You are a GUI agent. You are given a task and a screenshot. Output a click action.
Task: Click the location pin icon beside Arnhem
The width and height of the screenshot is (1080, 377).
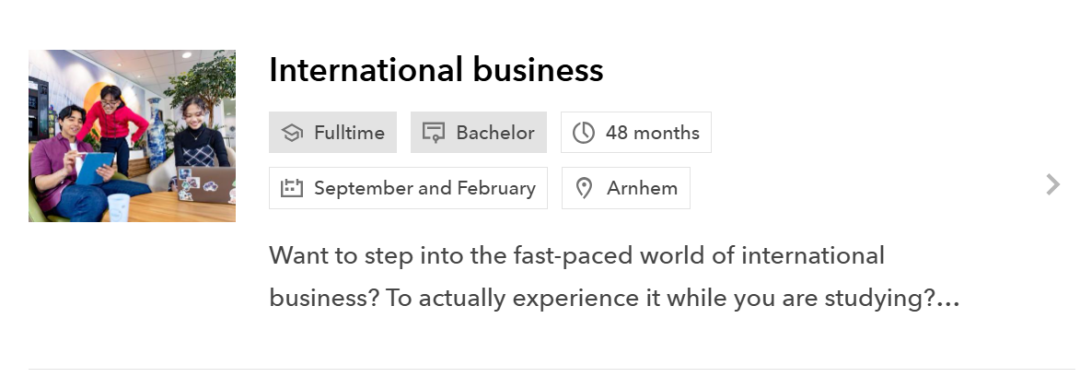pyautogui.click(x=584, y=188)
